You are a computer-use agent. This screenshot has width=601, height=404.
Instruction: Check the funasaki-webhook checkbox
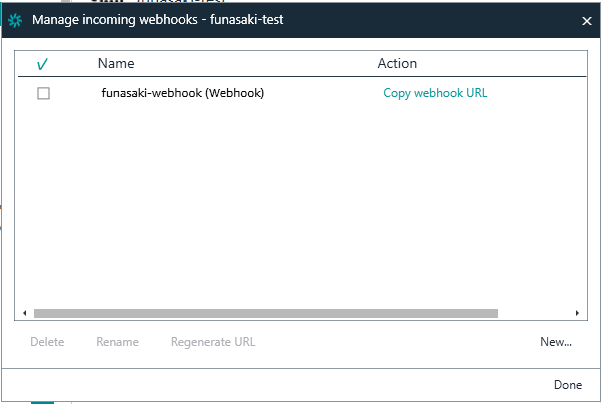pyautogui.click(x=43, y=93)
